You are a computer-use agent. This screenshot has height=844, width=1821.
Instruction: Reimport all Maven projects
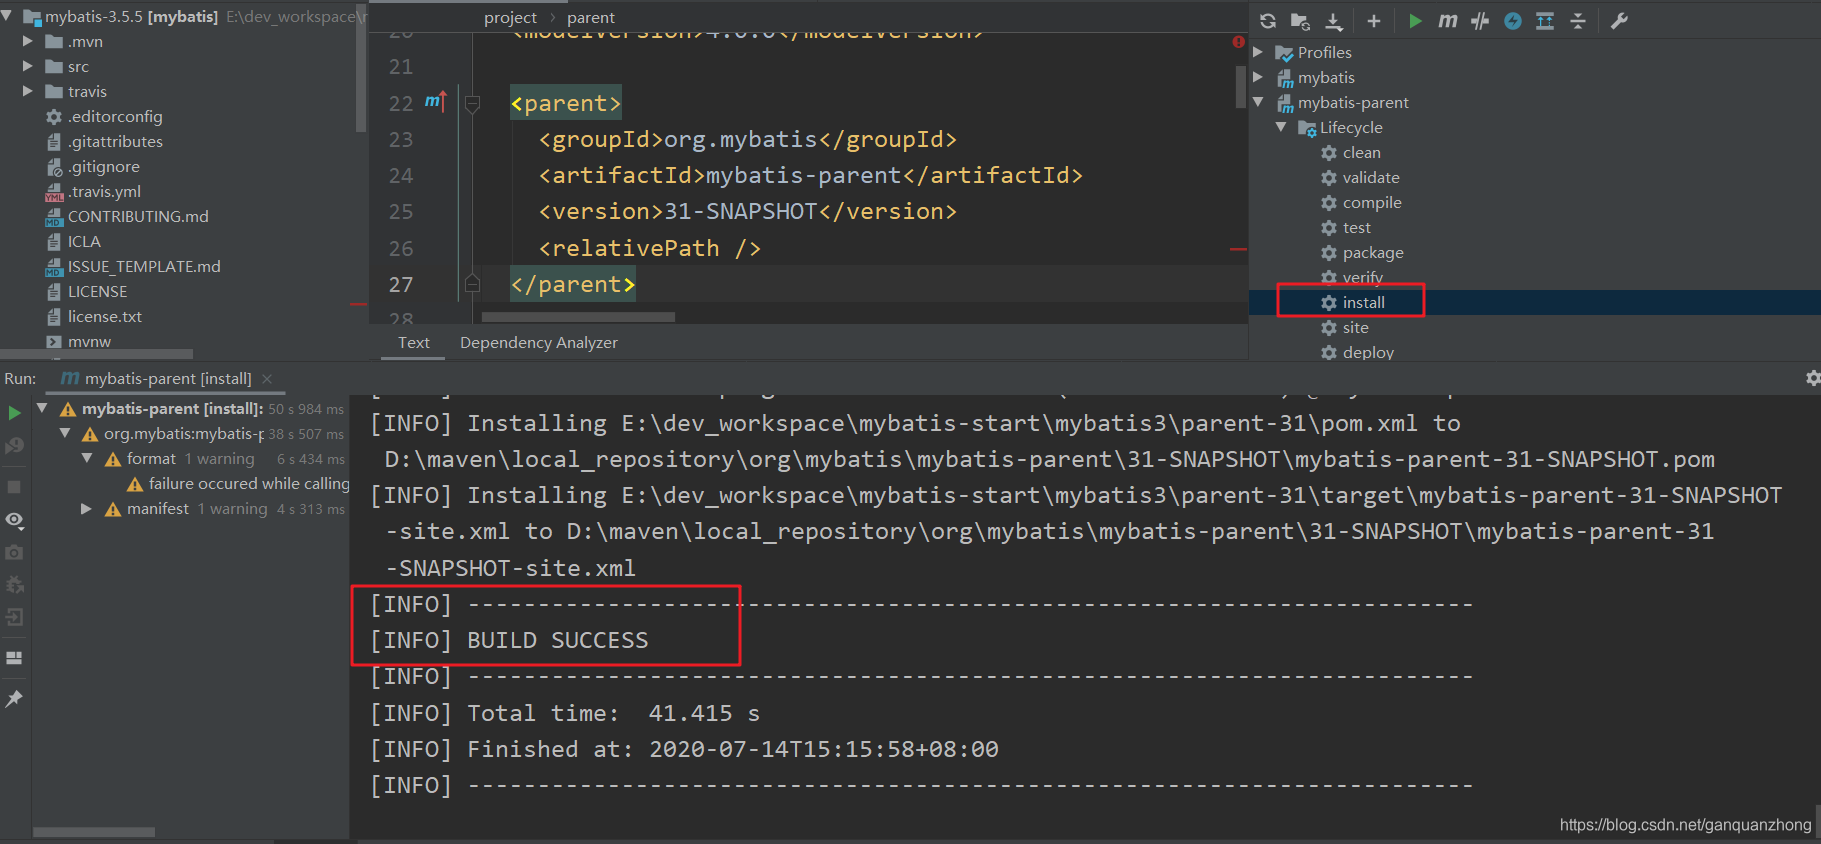(x=1268, y=21)
